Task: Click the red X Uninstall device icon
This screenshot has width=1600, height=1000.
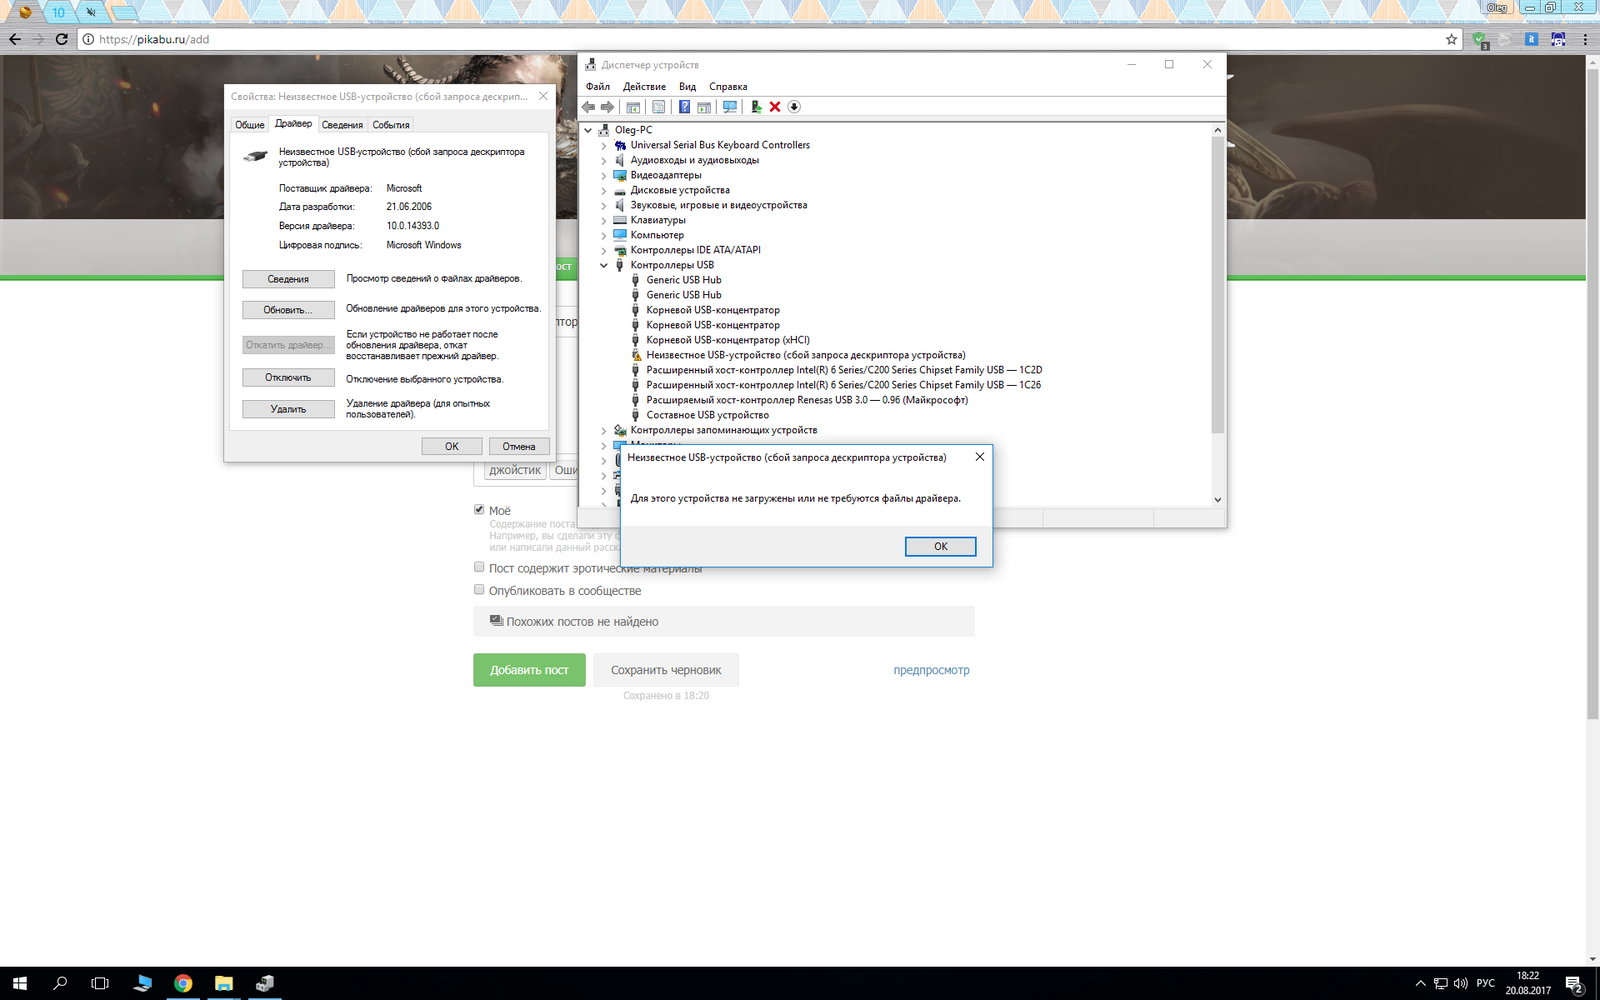Action: pyautogui.click(x=775, y=107)
